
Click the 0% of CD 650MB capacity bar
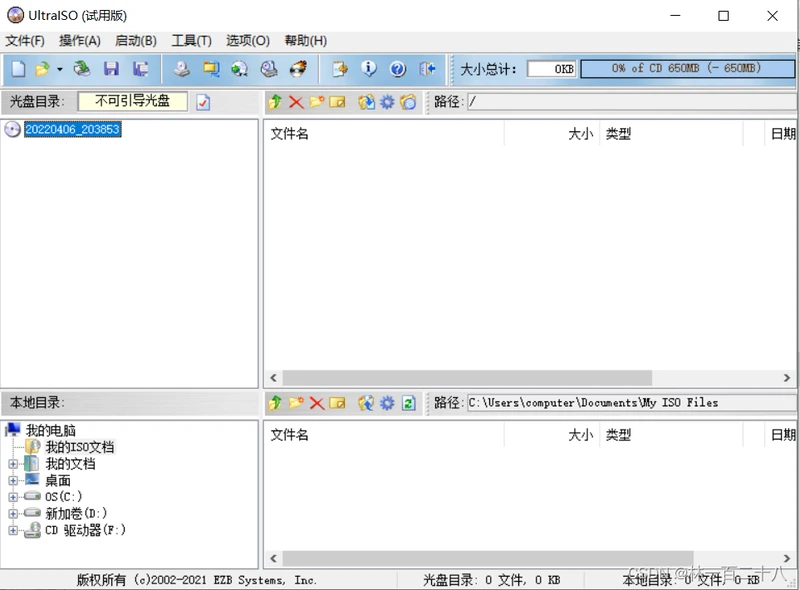pos(687,68)
